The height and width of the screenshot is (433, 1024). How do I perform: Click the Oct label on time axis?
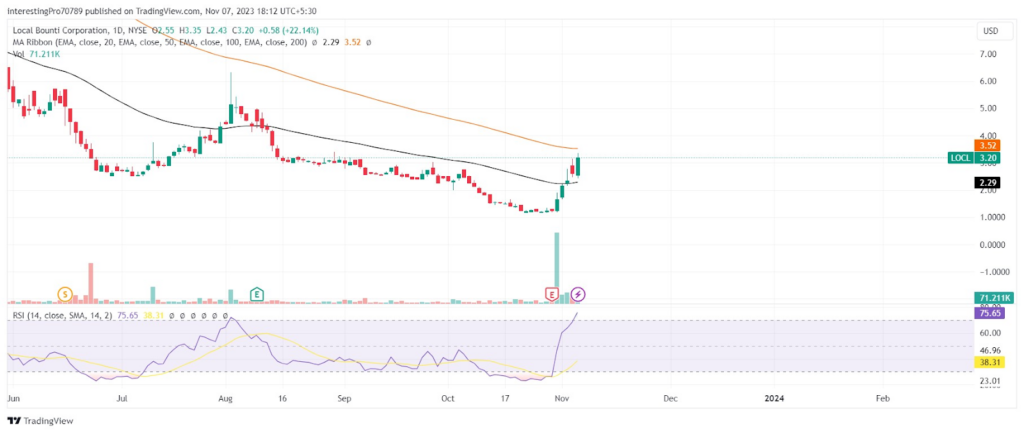pos(448,398)
